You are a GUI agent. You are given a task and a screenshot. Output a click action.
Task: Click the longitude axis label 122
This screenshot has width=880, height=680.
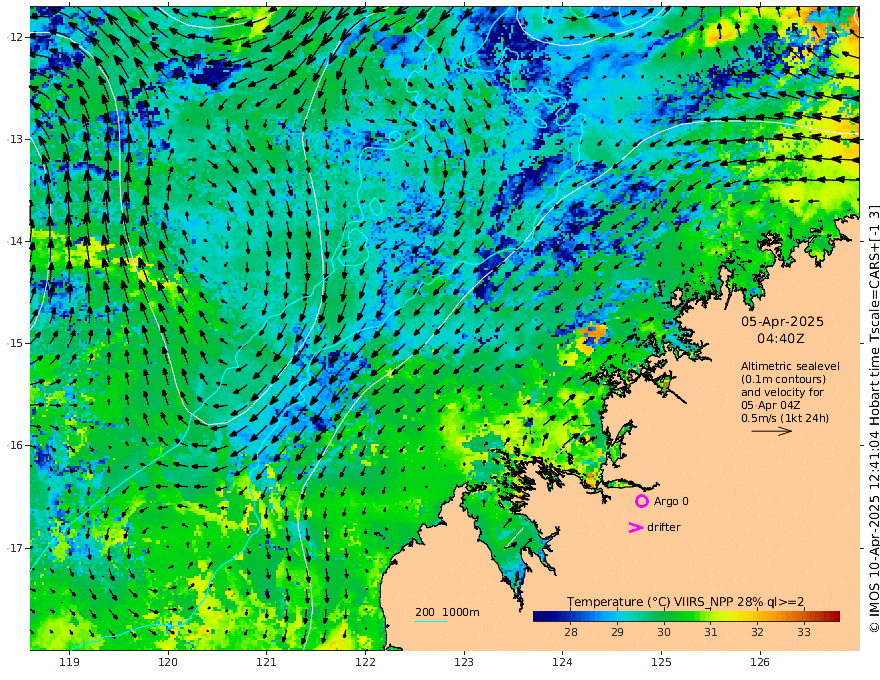coord(365,663)
